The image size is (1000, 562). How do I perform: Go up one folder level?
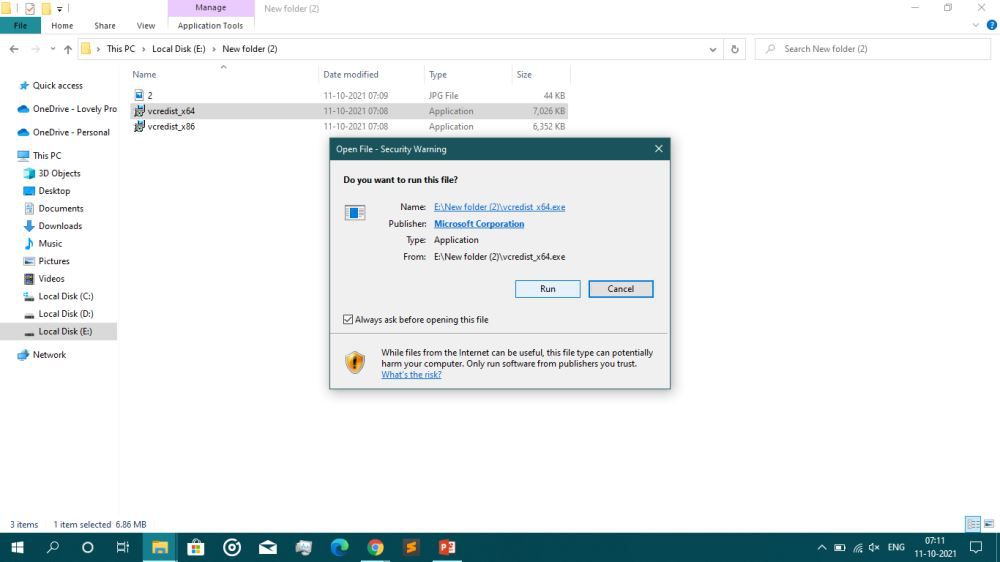[68, 49]
